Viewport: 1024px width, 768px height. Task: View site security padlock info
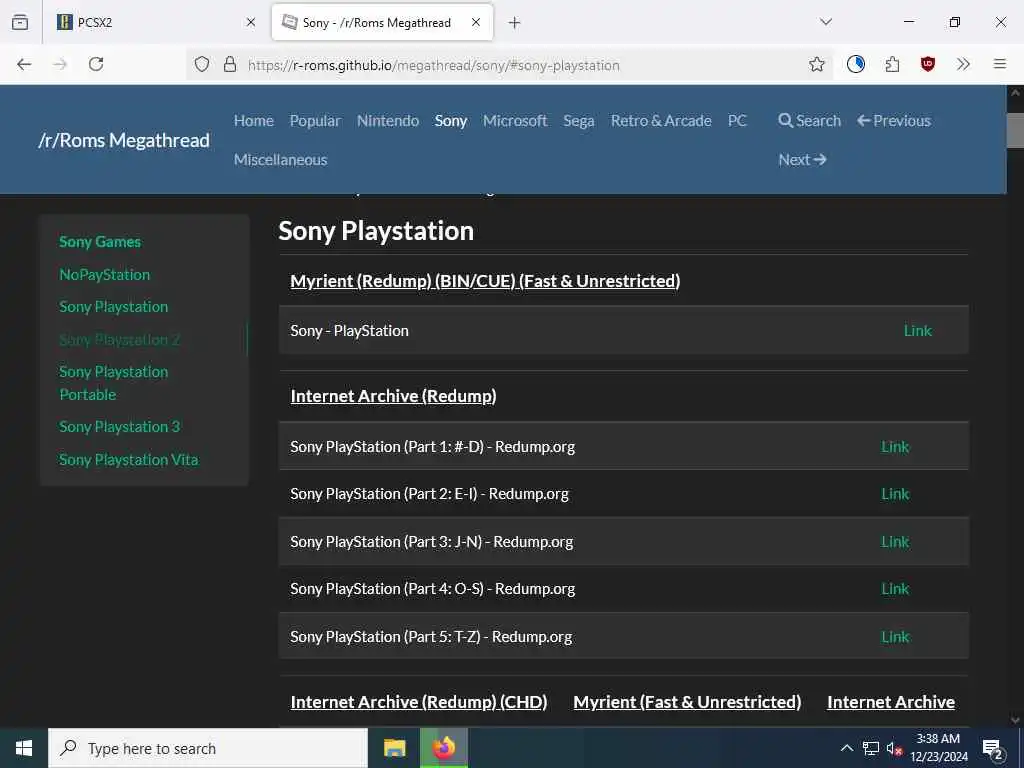click(x=230, y=65)
